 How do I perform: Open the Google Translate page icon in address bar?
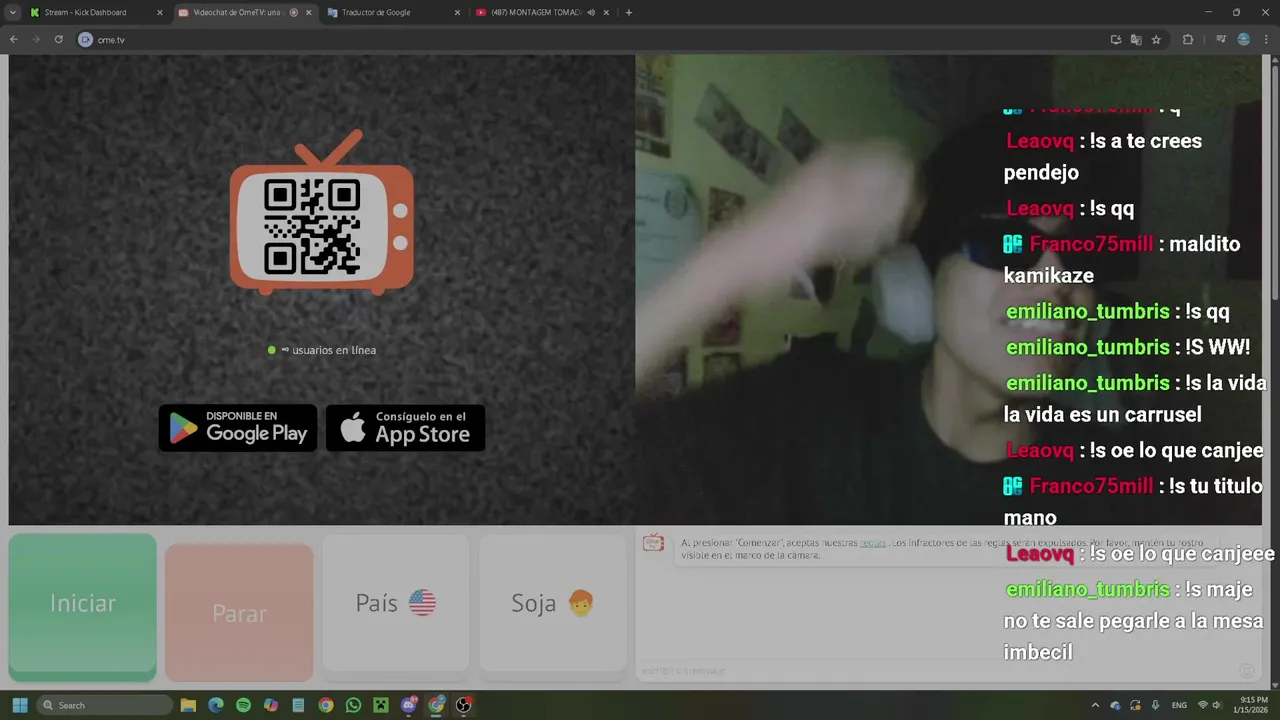(1136, 39)
